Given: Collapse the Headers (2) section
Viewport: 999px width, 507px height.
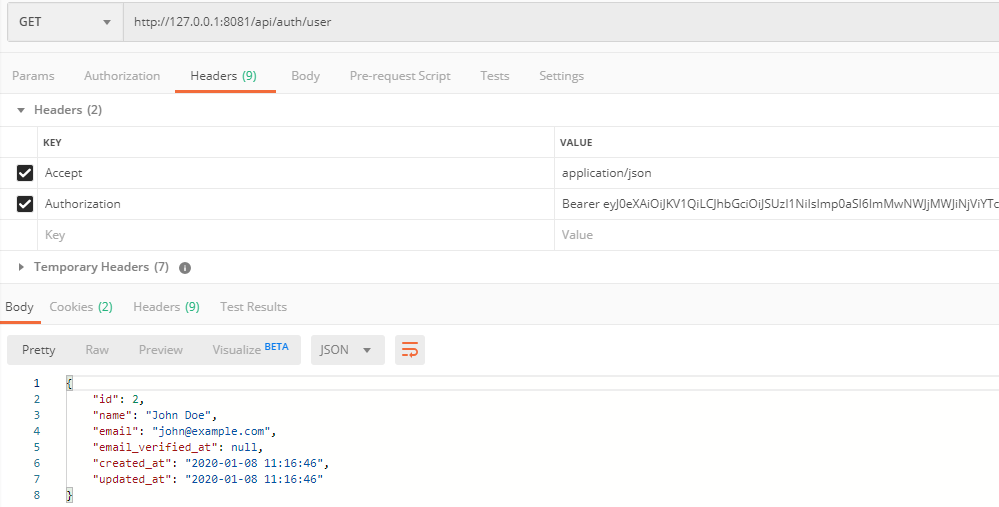Looking at the screenshot, I should tap(21, 110).
